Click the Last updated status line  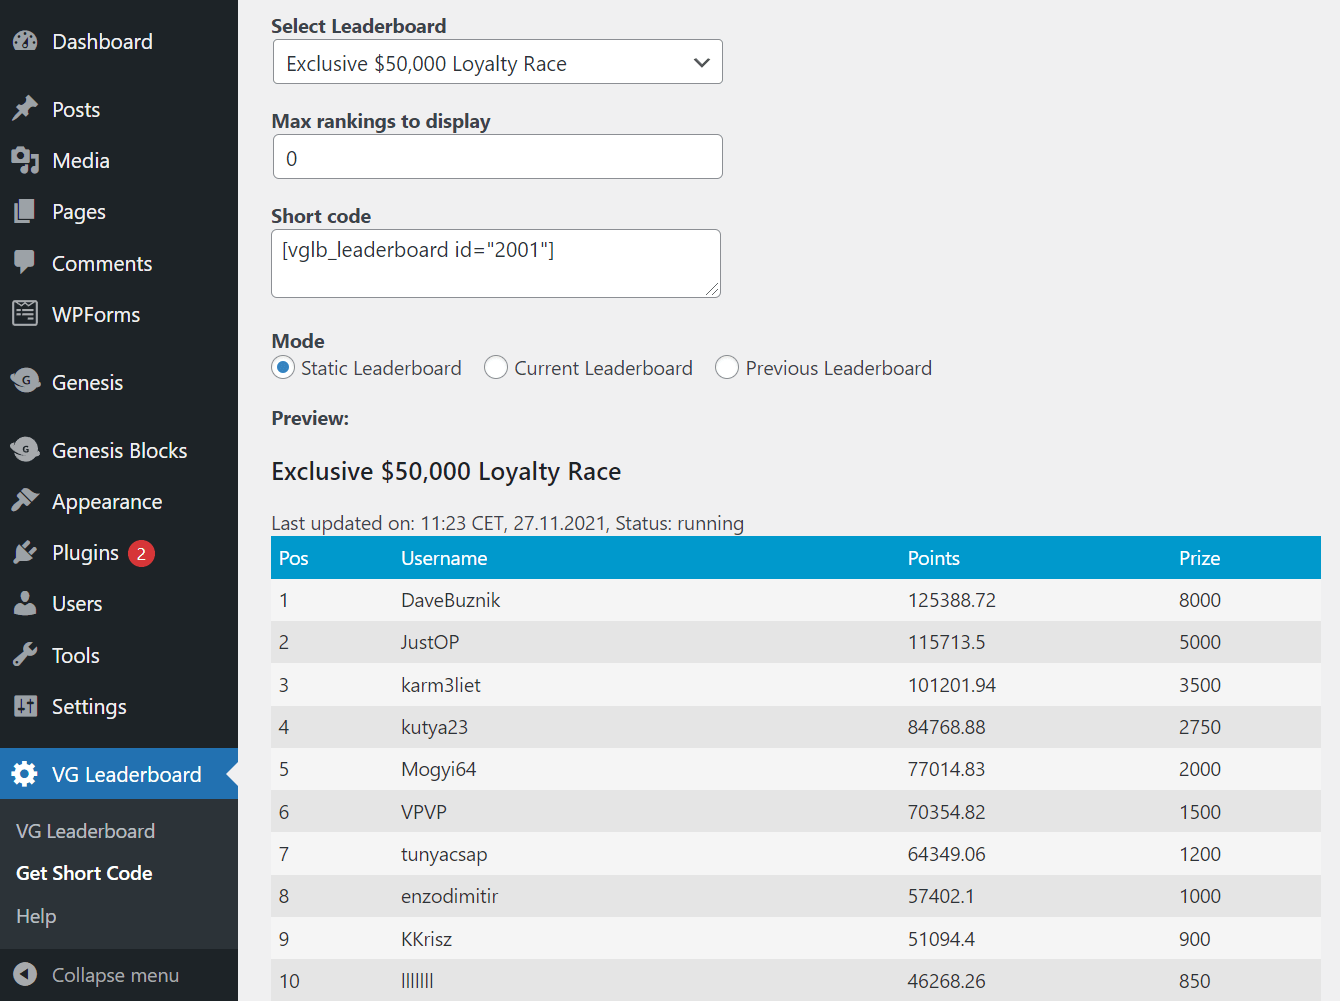coord(507,523)
